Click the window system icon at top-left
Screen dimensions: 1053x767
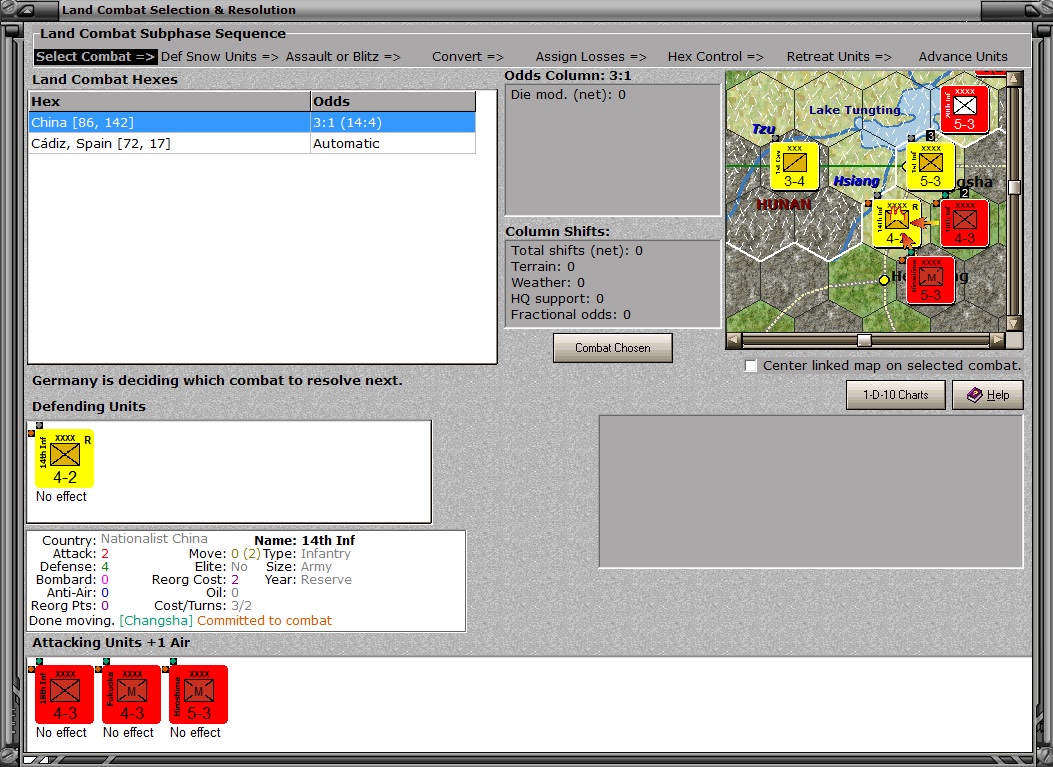coord(26,10)
